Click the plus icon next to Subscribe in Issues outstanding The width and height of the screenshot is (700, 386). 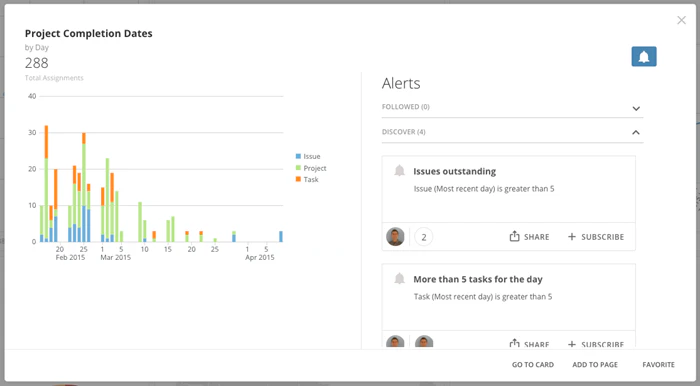coord(572,237)
